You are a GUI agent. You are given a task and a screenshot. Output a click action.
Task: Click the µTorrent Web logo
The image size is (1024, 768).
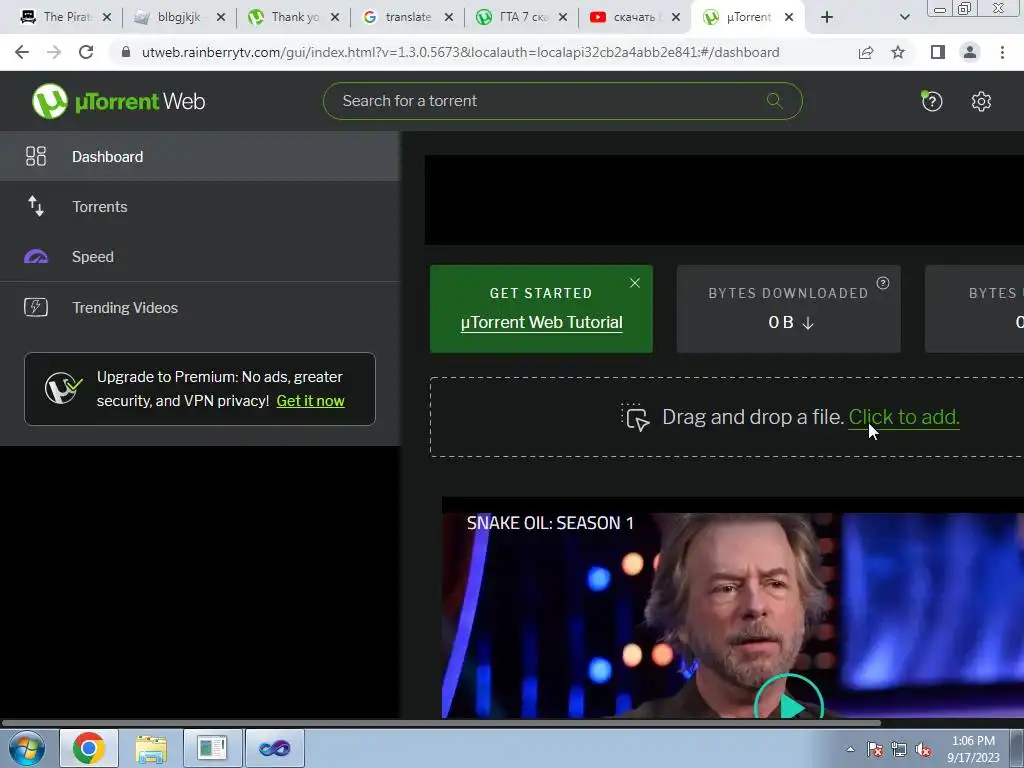click(118, 101)
